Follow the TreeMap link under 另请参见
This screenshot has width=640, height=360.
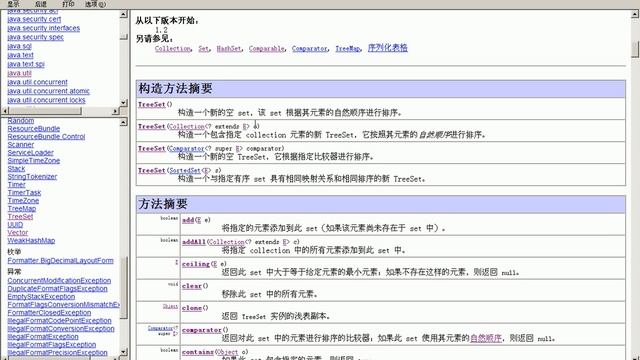click(347, 49)
